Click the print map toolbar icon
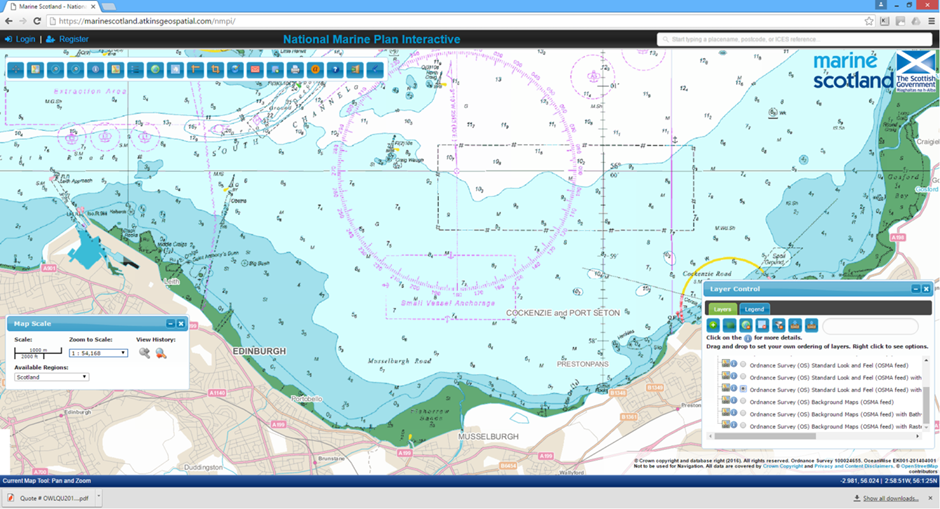Image resolution: width=940 pixels, height=509 pixels. pos(295,70)
